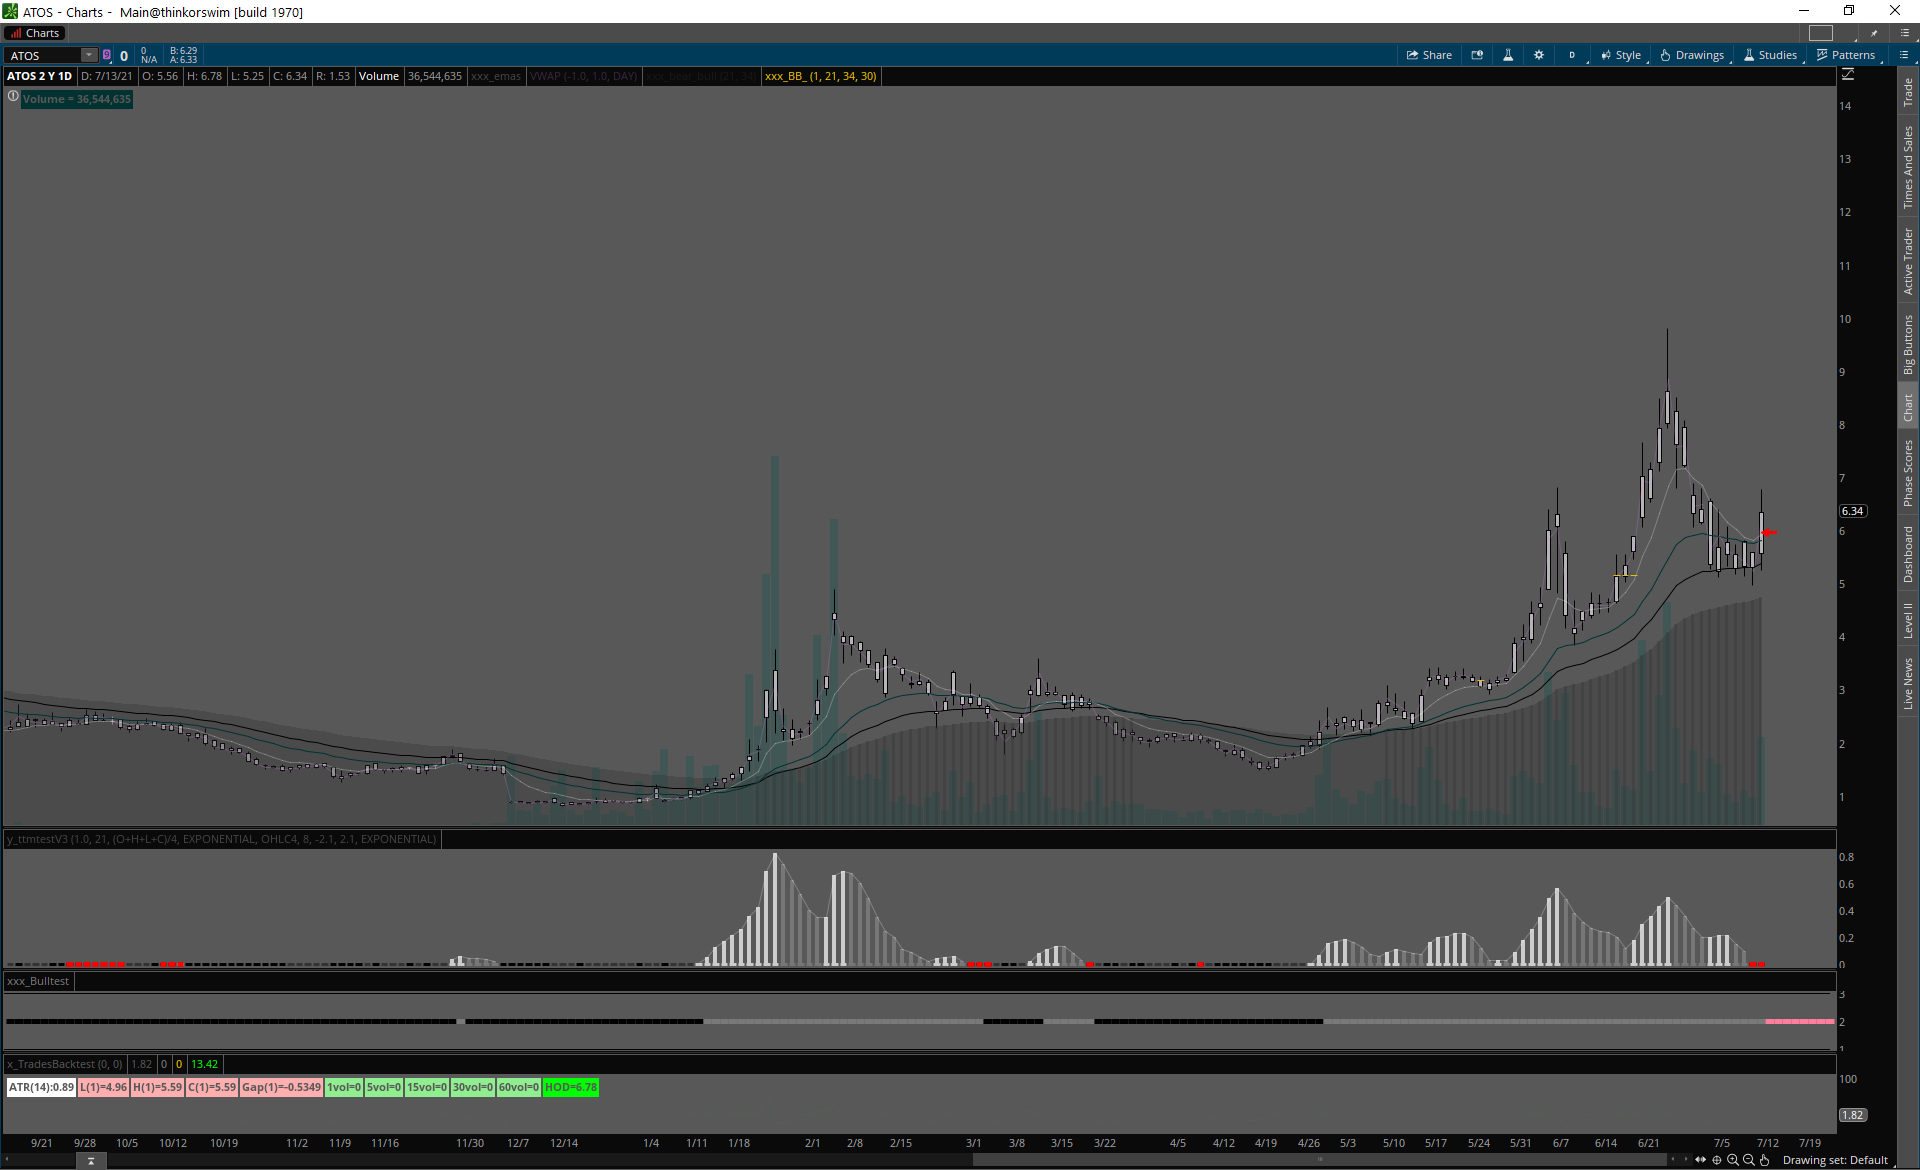Open the ATOS symbol dropdown arrow
Viewport: 1920px width, 1170px height.
89,55
